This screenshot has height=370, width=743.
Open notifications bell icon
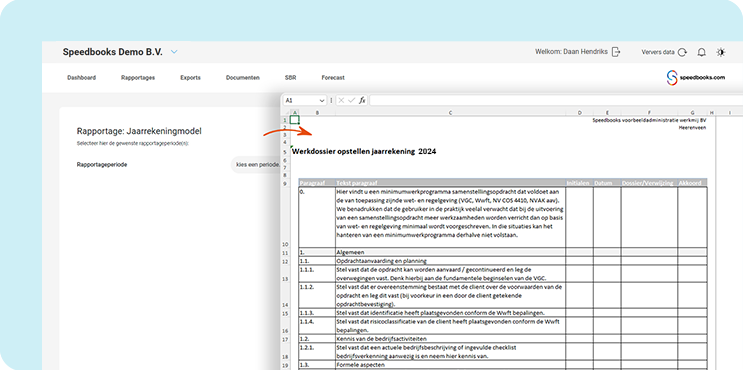pos(702,52)
